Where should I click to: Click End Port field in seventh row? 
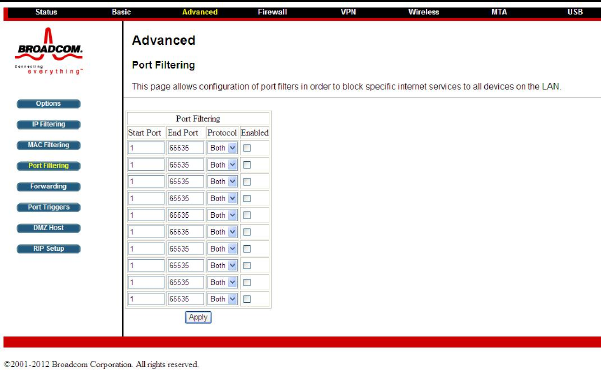tap(186, 249)
